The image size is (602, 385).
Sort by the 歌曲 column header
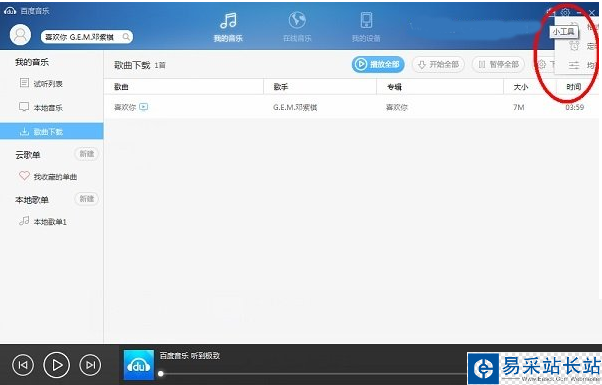tap(121, 87)
